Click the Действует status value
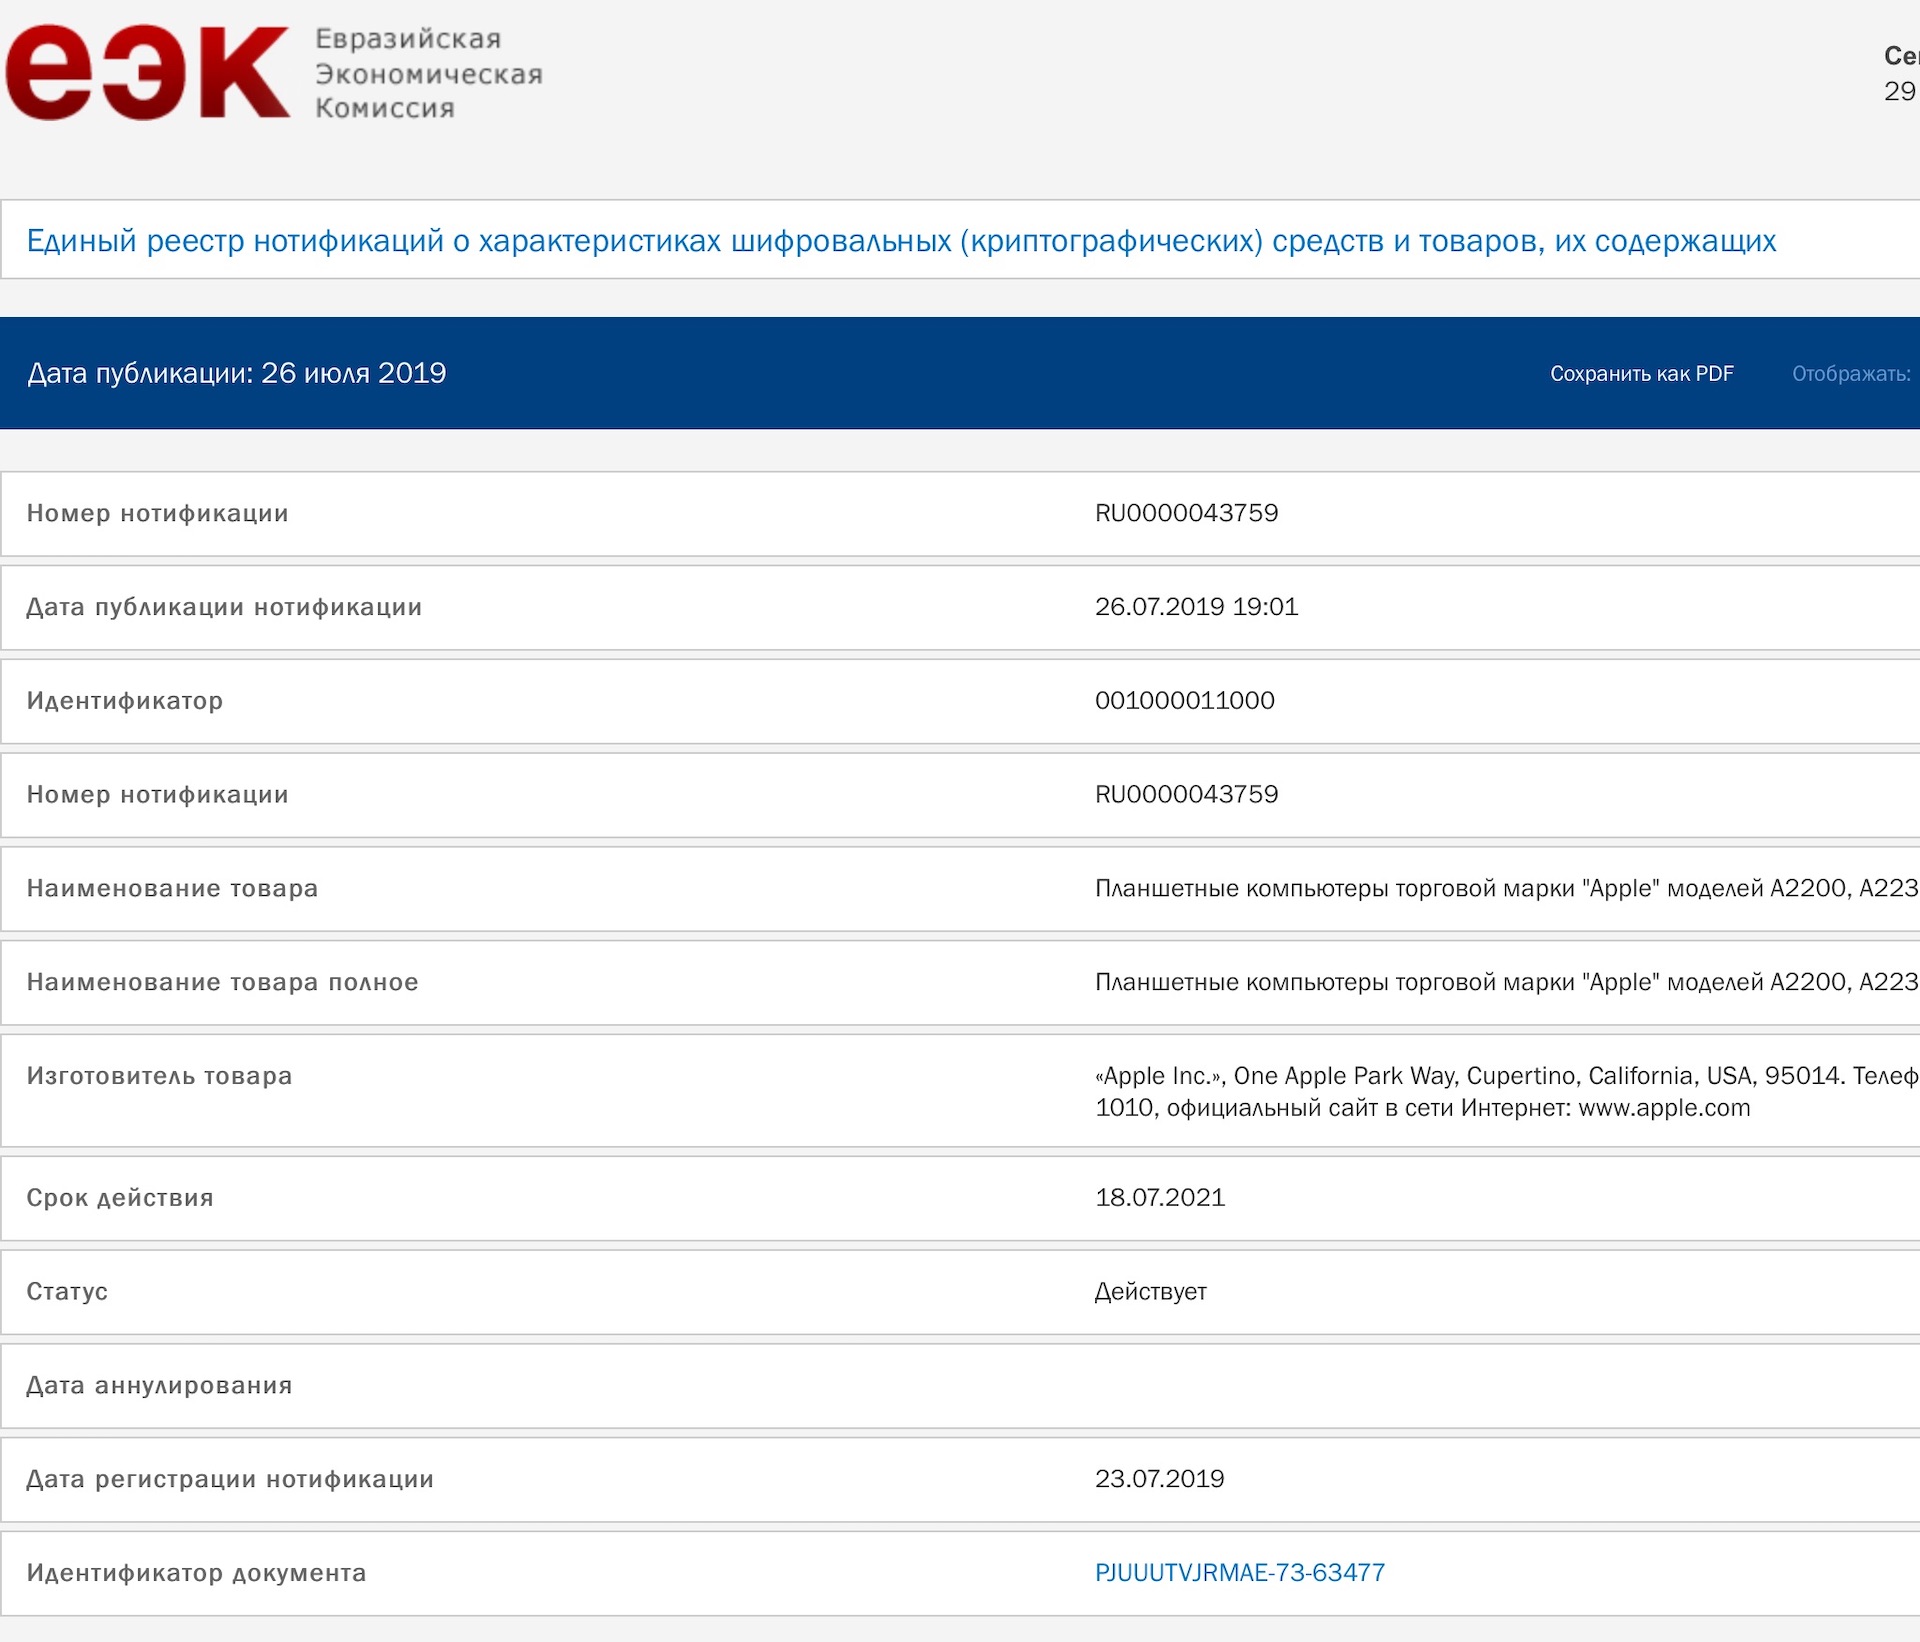This screenshot has height=1642, width=1920. (x=1150, y=1292)
